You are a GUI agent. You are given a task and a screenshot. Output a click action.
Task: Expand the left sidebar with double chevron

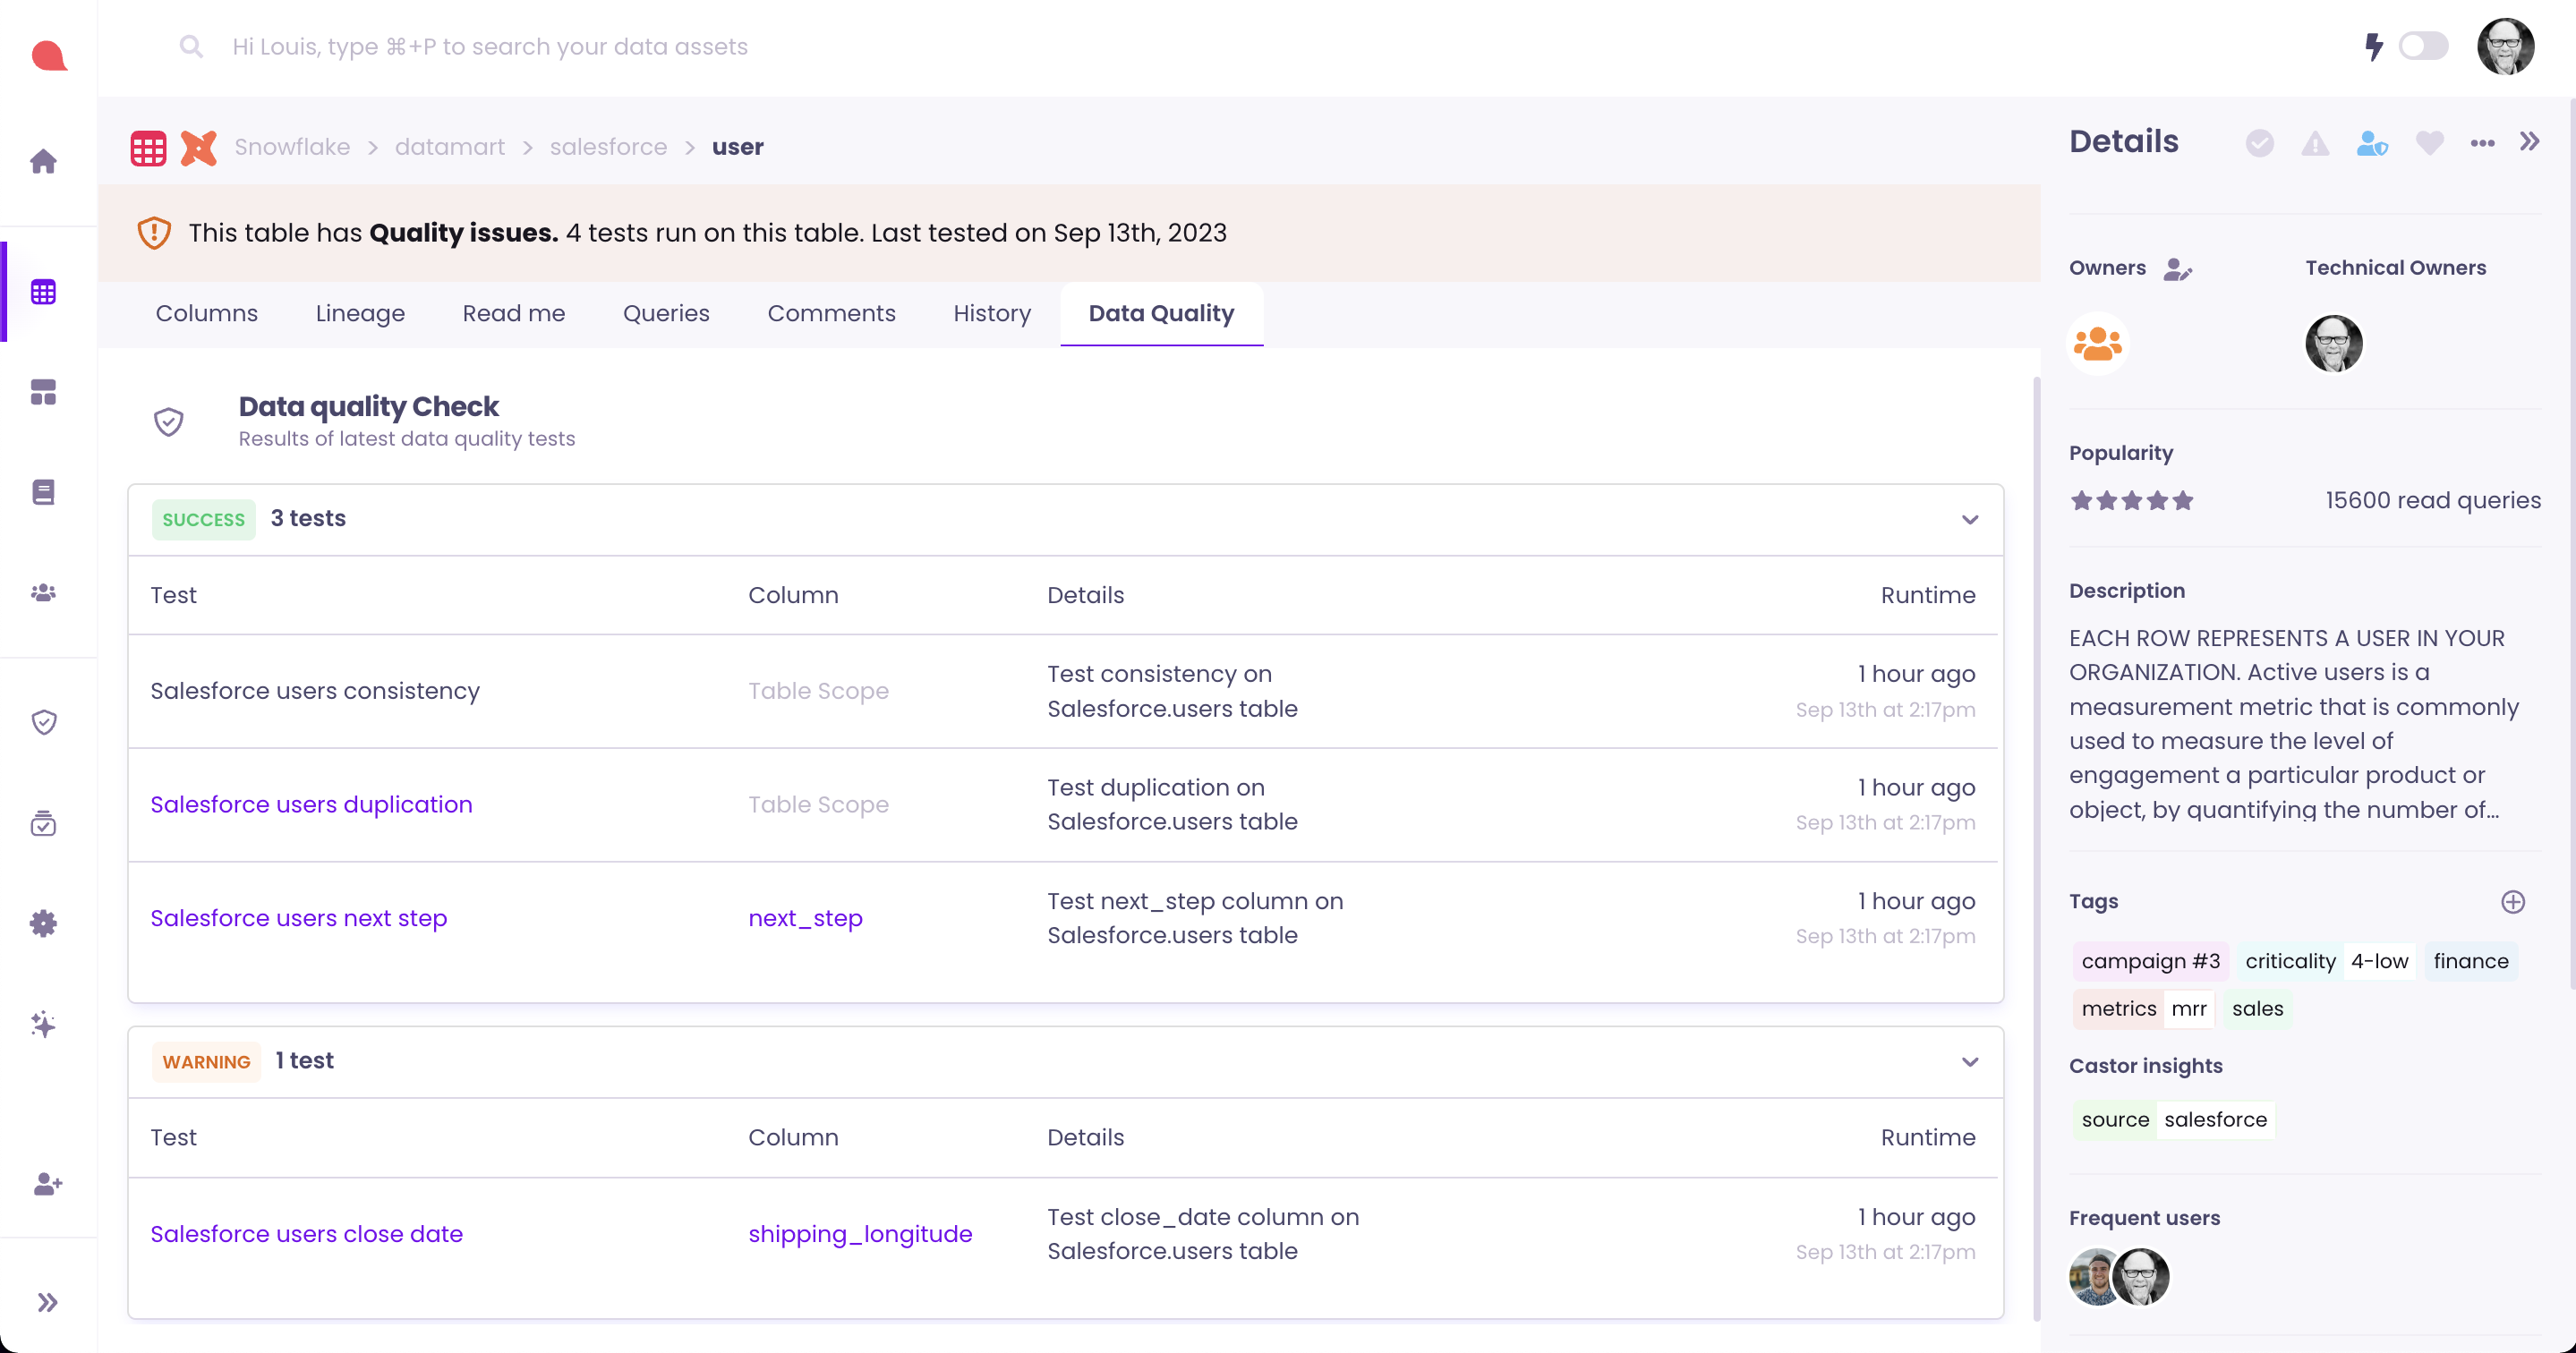[x=47, y=1302]
